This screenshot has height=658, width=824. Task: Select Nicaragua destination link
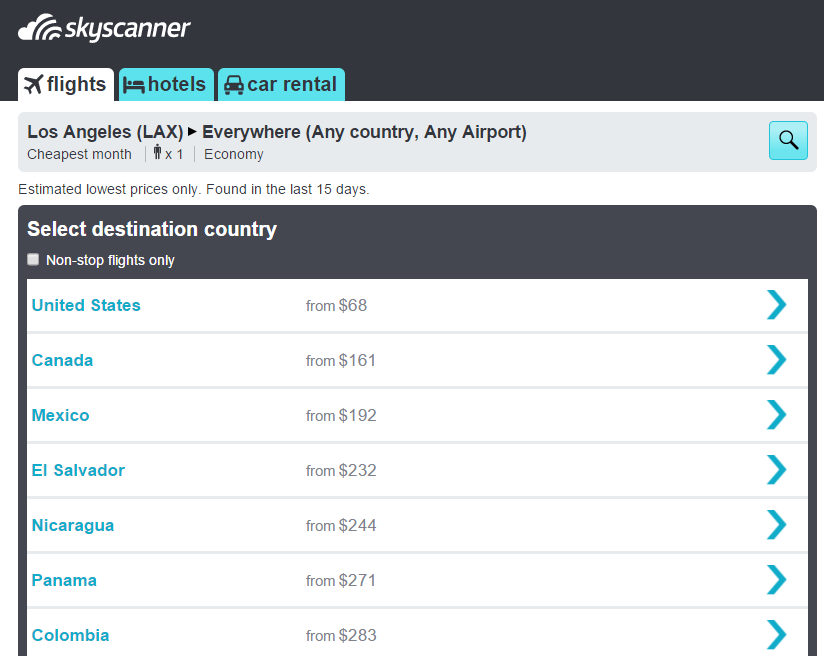pos(73,526)
